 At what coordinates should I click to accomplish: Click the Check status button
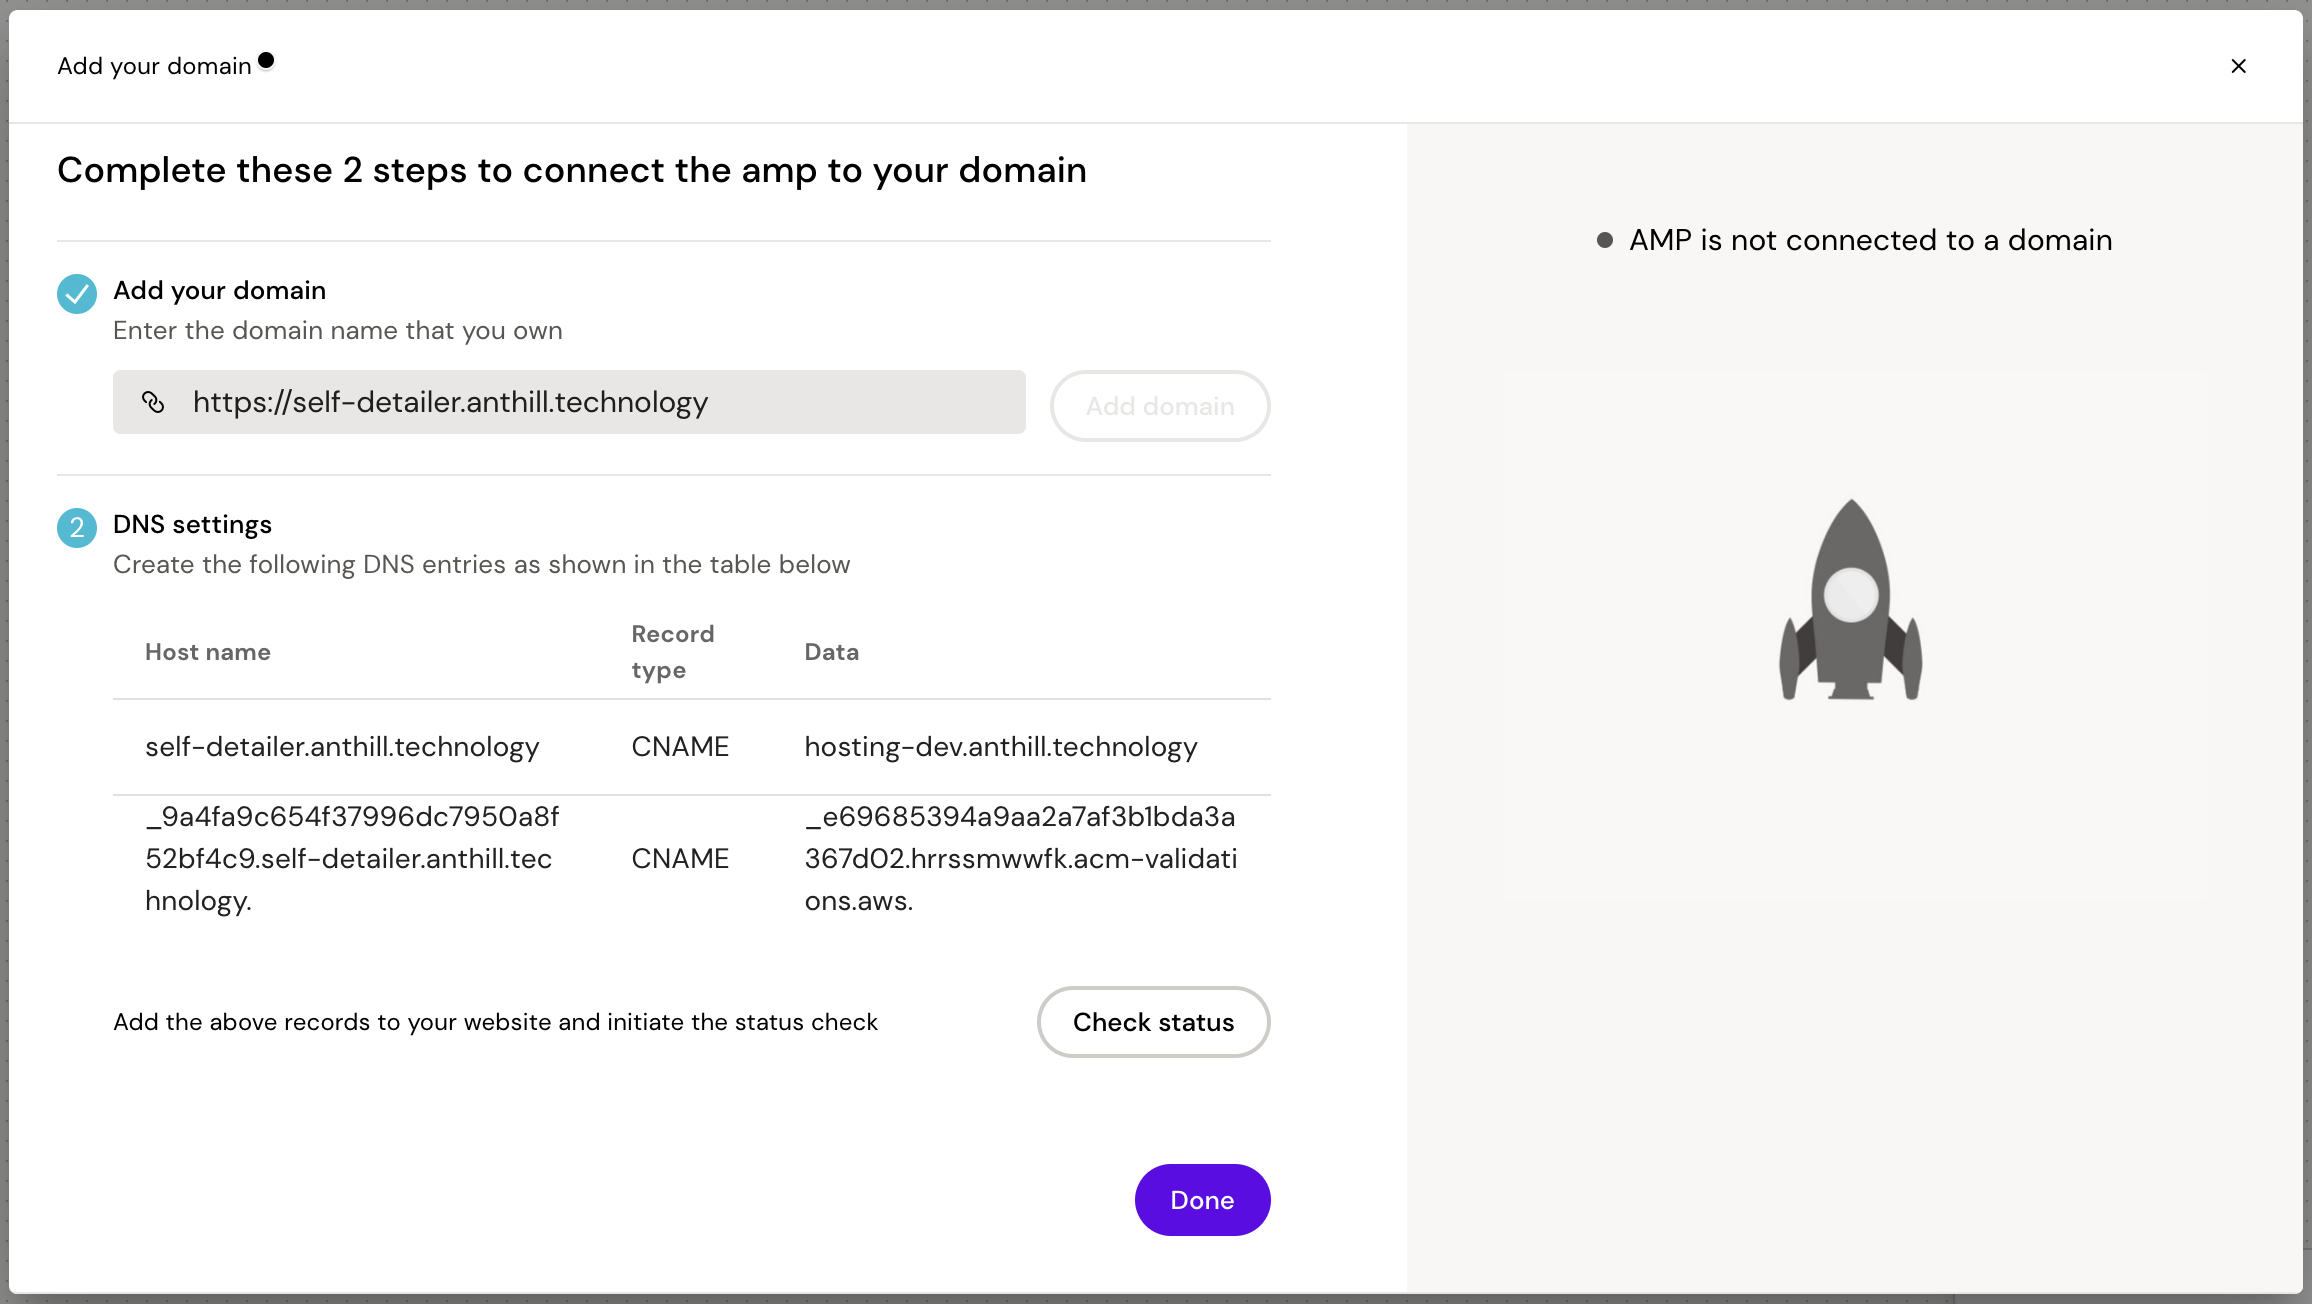tap(1153, 1022)
